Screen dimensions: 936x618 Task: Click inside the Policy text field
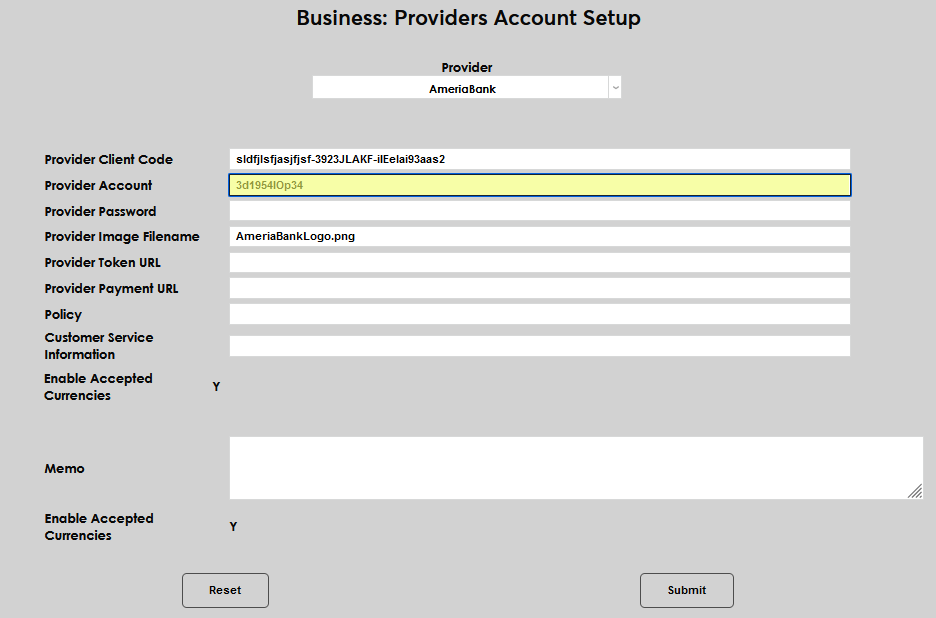tap(539, 315)
